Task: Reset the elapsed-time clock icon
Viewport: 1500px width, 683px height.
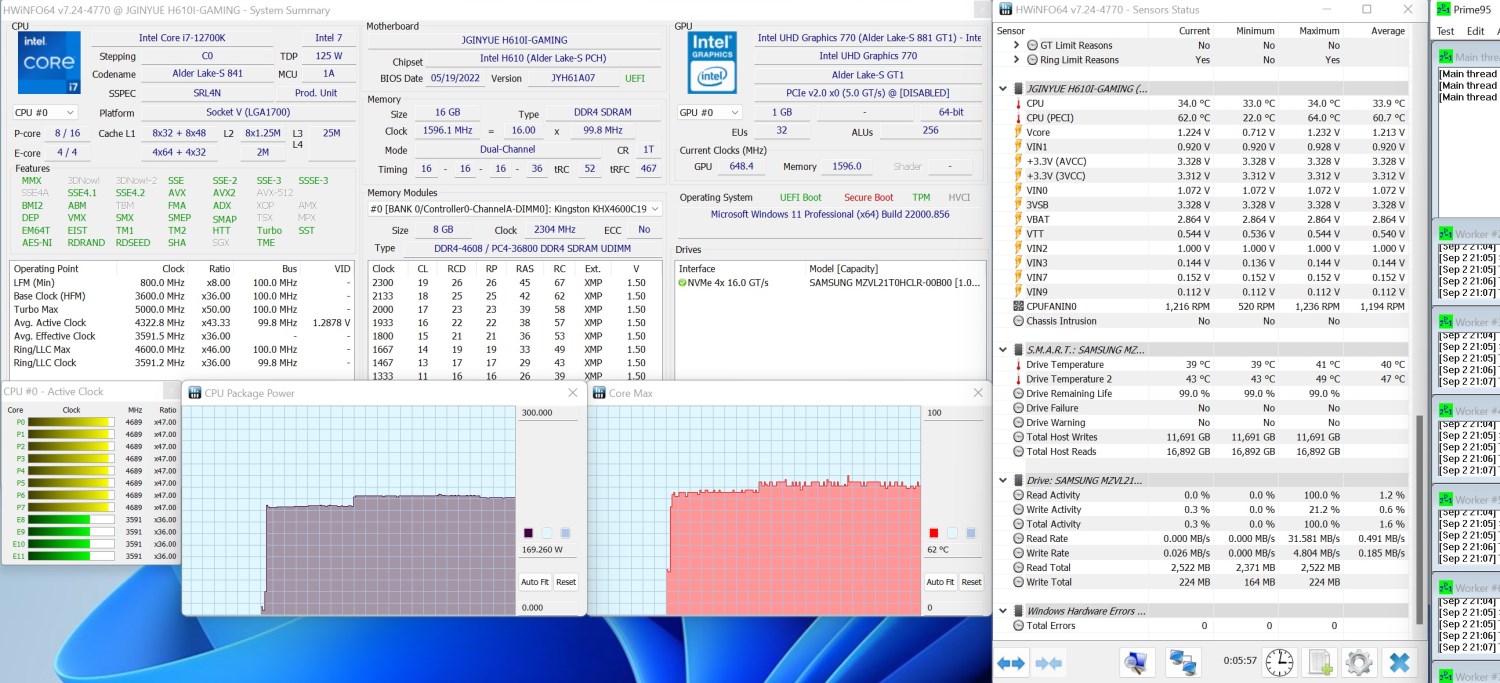Action: tap(1278, 662)
